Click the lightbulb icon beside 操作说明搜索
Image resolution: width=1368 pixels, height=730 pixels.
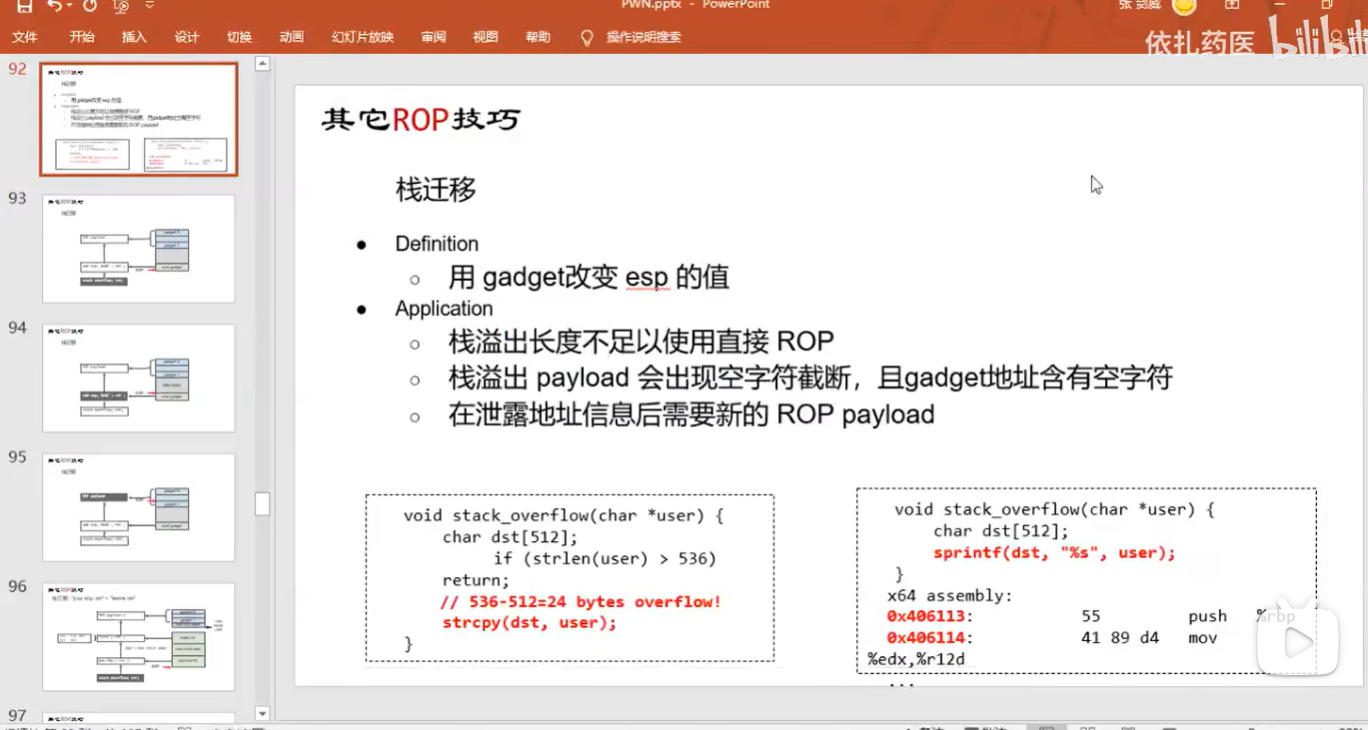coord(587,37)
